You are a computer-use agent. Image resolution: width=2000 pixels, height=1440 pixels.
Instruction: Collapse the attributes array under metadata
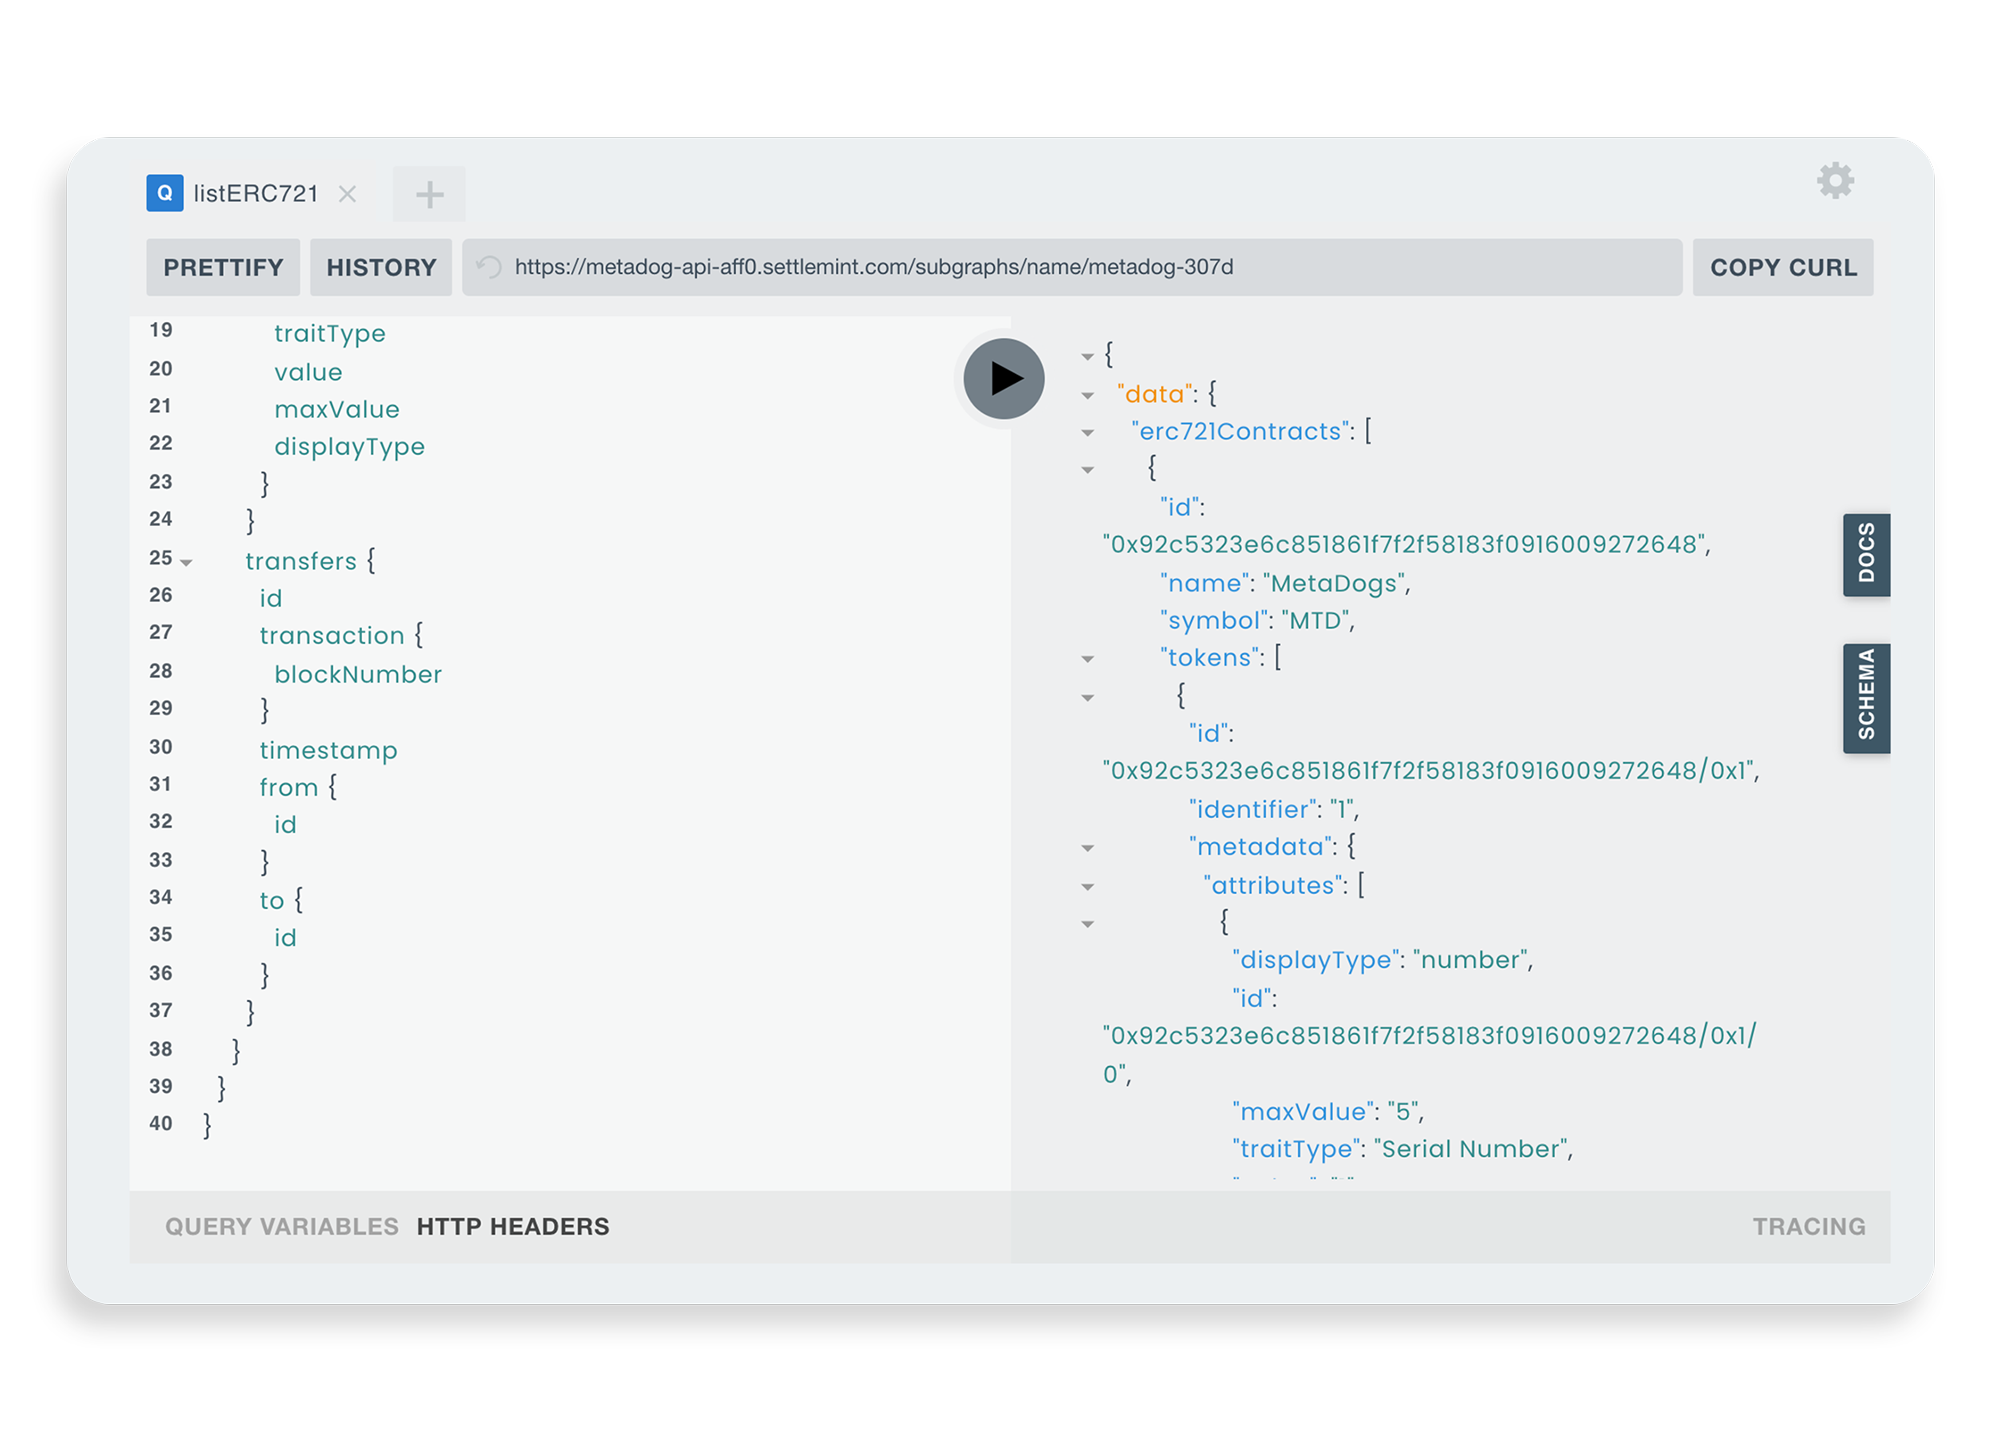(x=1087, y=886)
